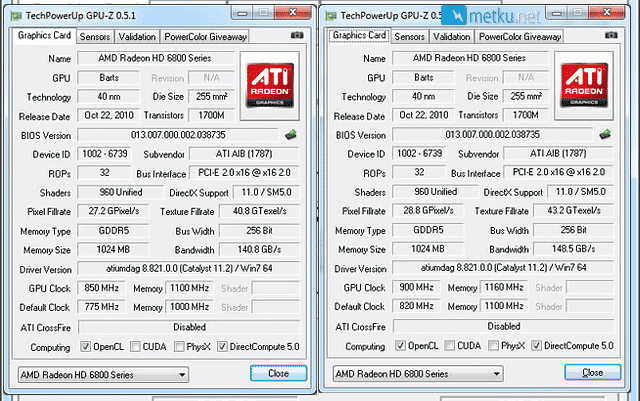This screenshot has height=401, width=640.
Task: Click GPU Barts field in left window
Action: pyautogui.click(x=109, y=78)
